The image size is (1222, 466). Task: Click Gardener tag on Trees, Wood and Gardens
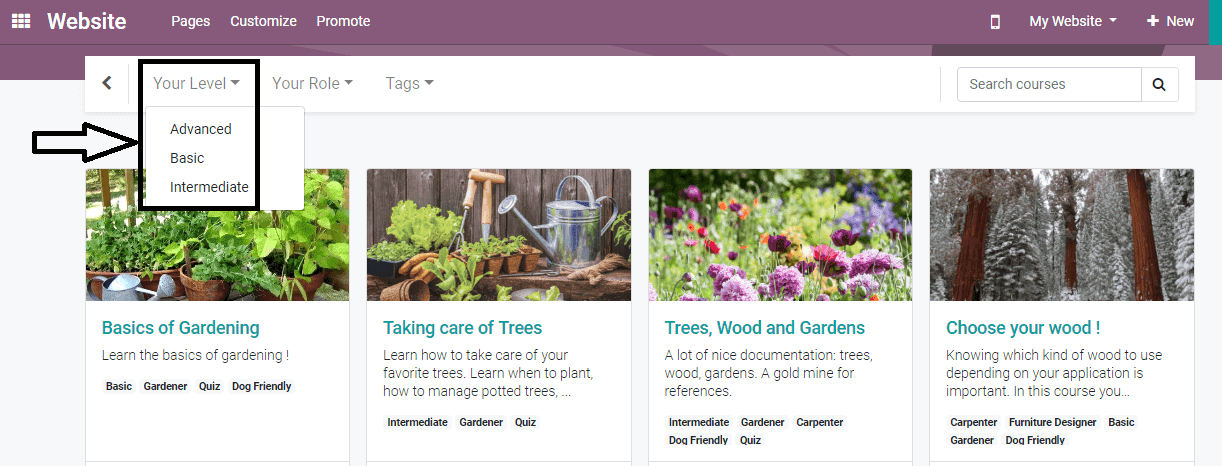click(763, 422)
